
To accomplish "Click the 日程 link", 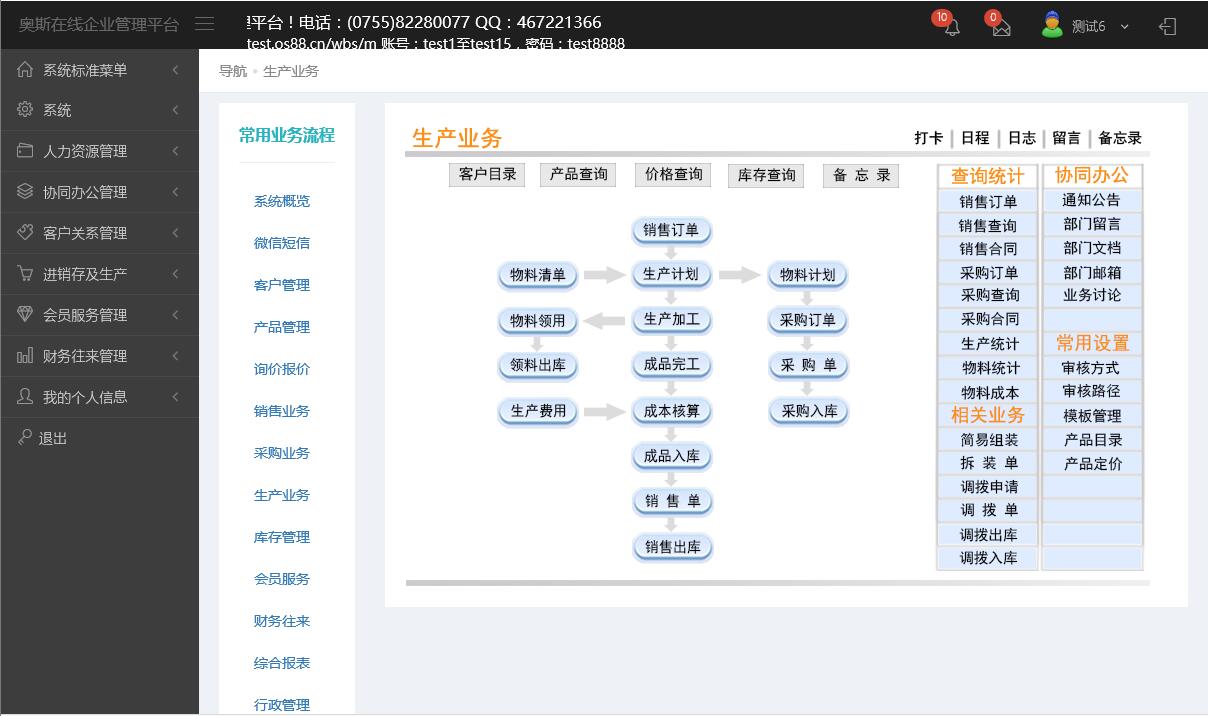I will 975,138.
